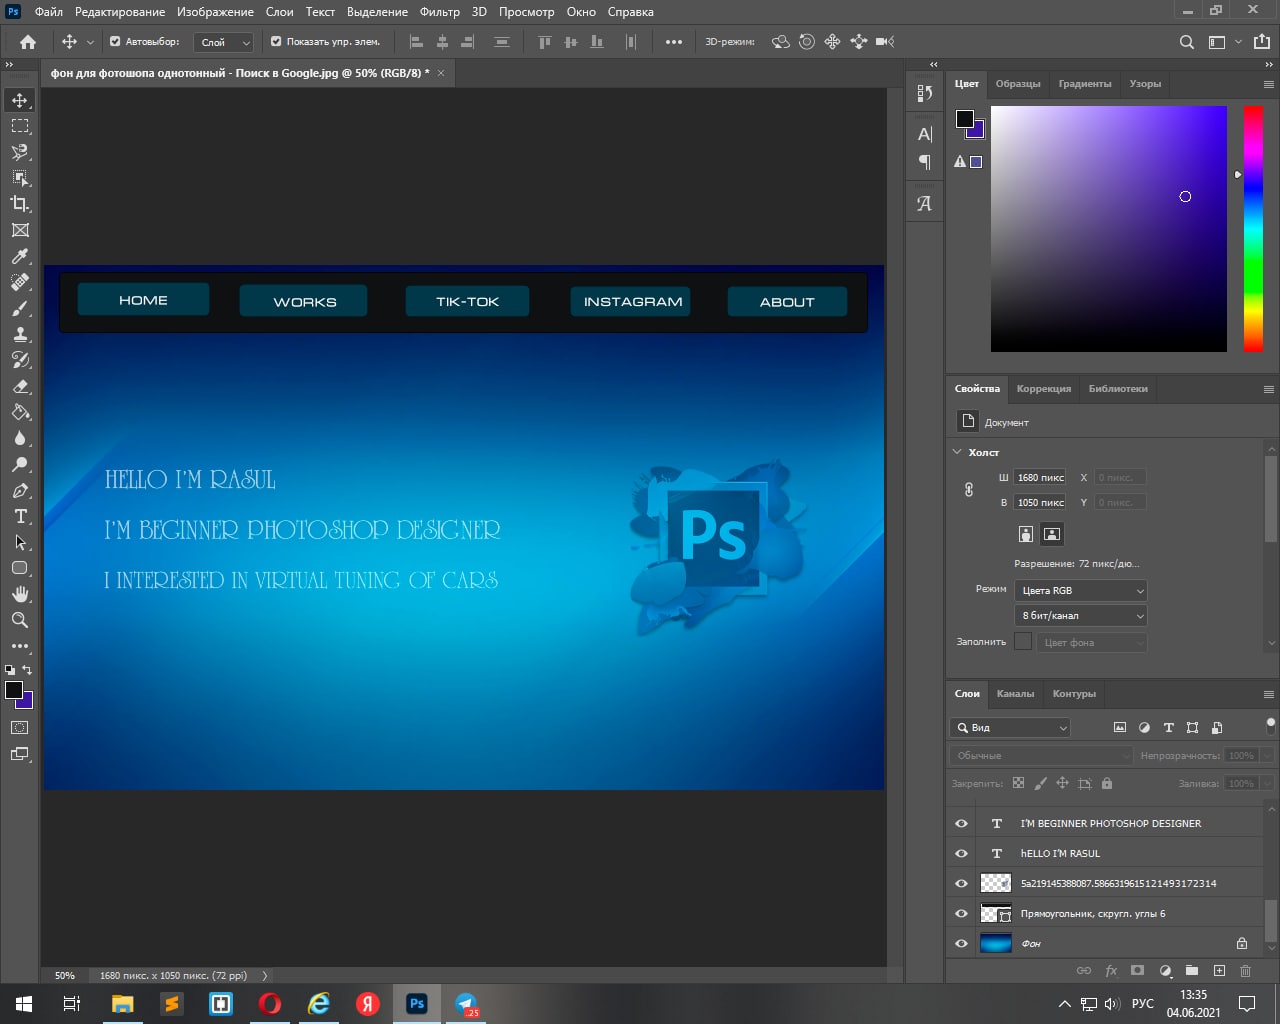Image resolution: width=1280 pixels, height=1024 pixels.
Task: Open the layer filter Вид dropdown
Action: point(1010,728)
